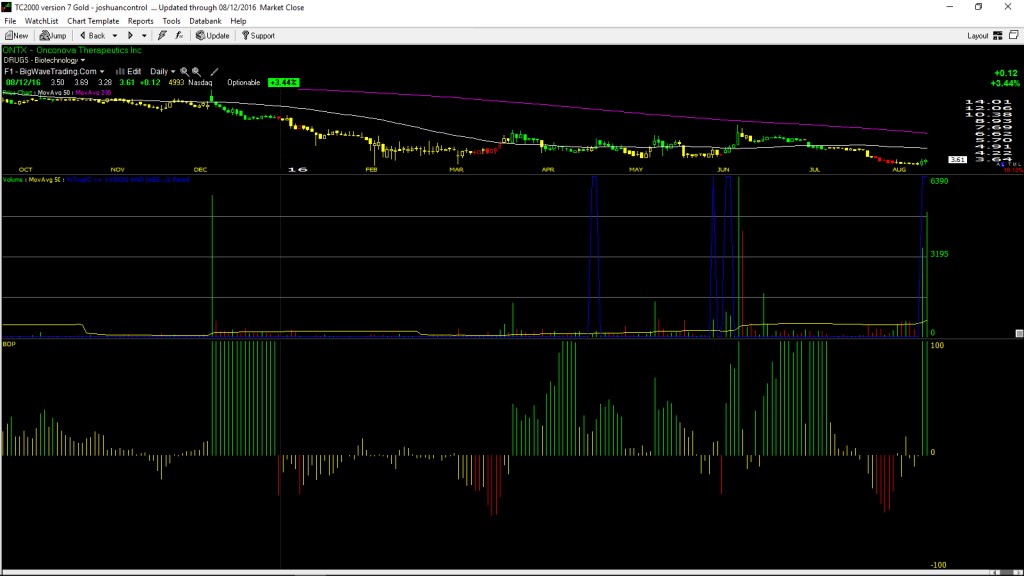Open the fx formula icon
Image resolution: width=1024 pixels, height=576 pixels.
[x=179, y=36]
